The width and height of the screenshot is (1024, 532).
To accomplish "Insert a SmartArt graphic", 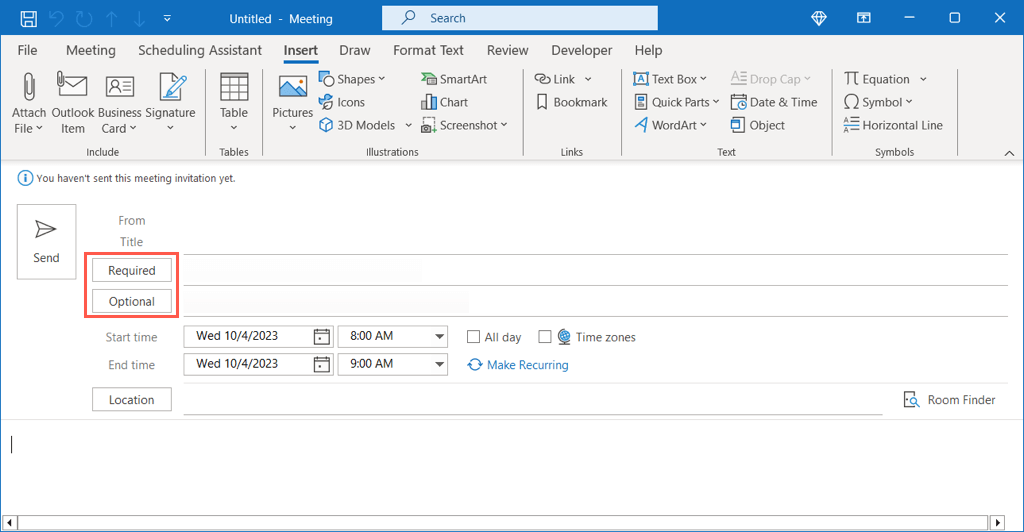I will pos(453,79).
